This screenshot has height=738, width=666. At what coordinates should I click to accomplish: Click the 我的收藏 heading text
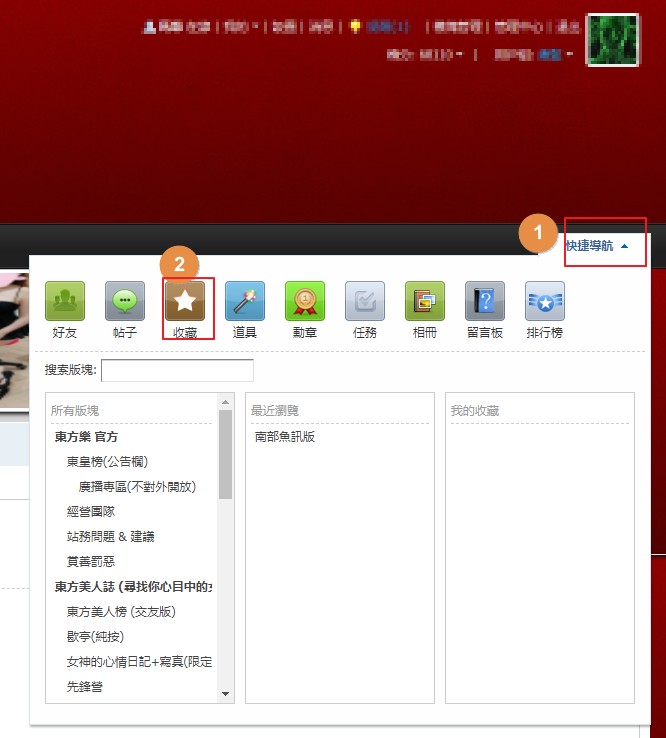tap(475, 411)
